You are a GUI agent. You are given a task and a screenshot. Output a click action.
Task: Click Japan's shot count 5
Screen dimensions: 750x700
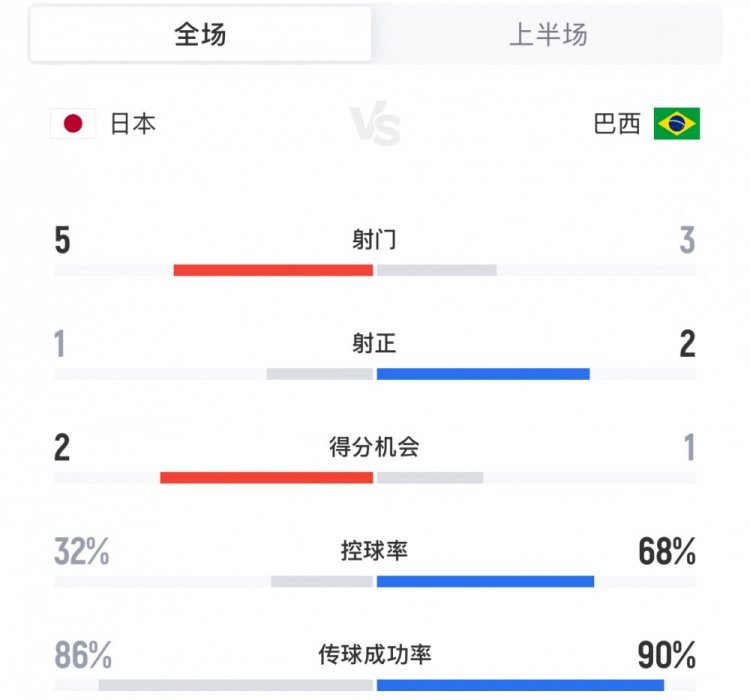(63, 241)
